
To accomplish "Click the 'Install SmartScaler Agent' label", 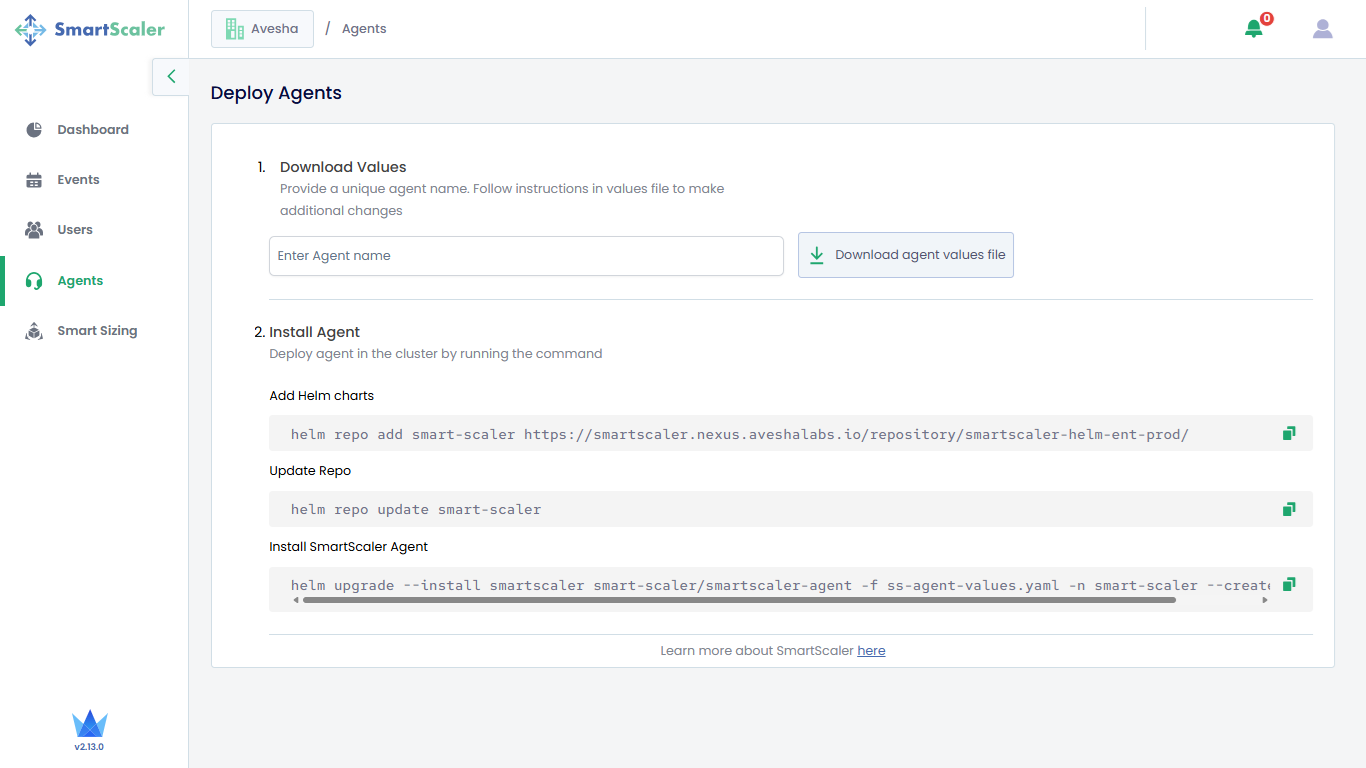I will (x=348, y=547).
